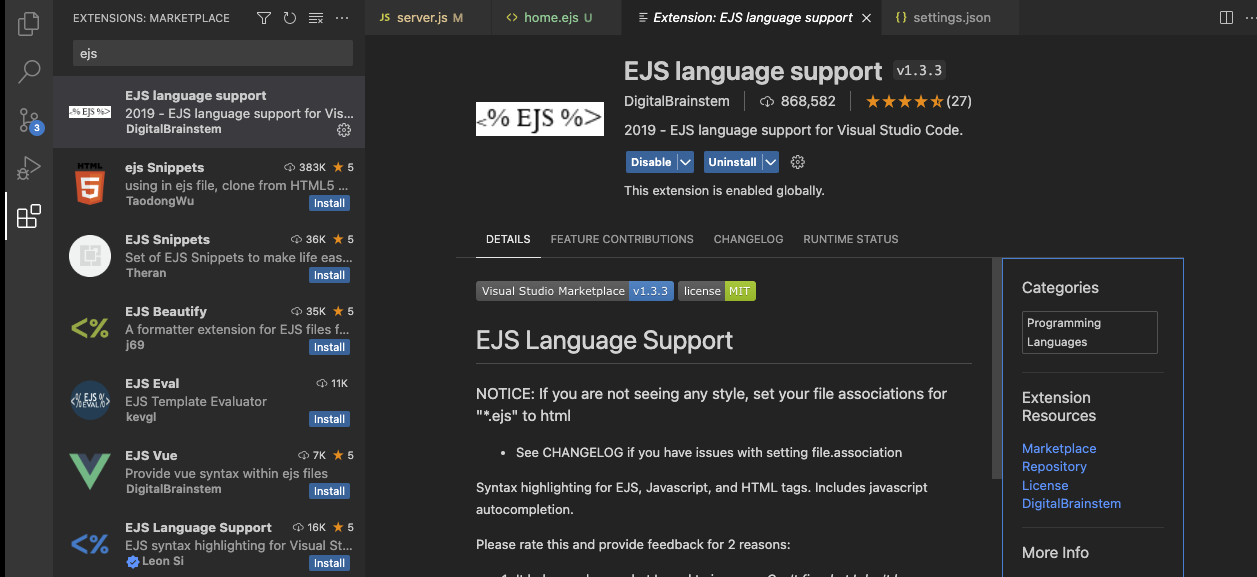
Task: Close the Extension: EJS language support tab
Action: click(866, 18)
